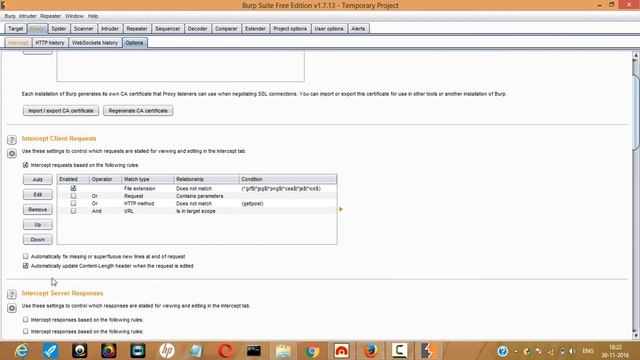640x360 pixels.
Task: Move rule with the Down button
Action: (38, 240)
